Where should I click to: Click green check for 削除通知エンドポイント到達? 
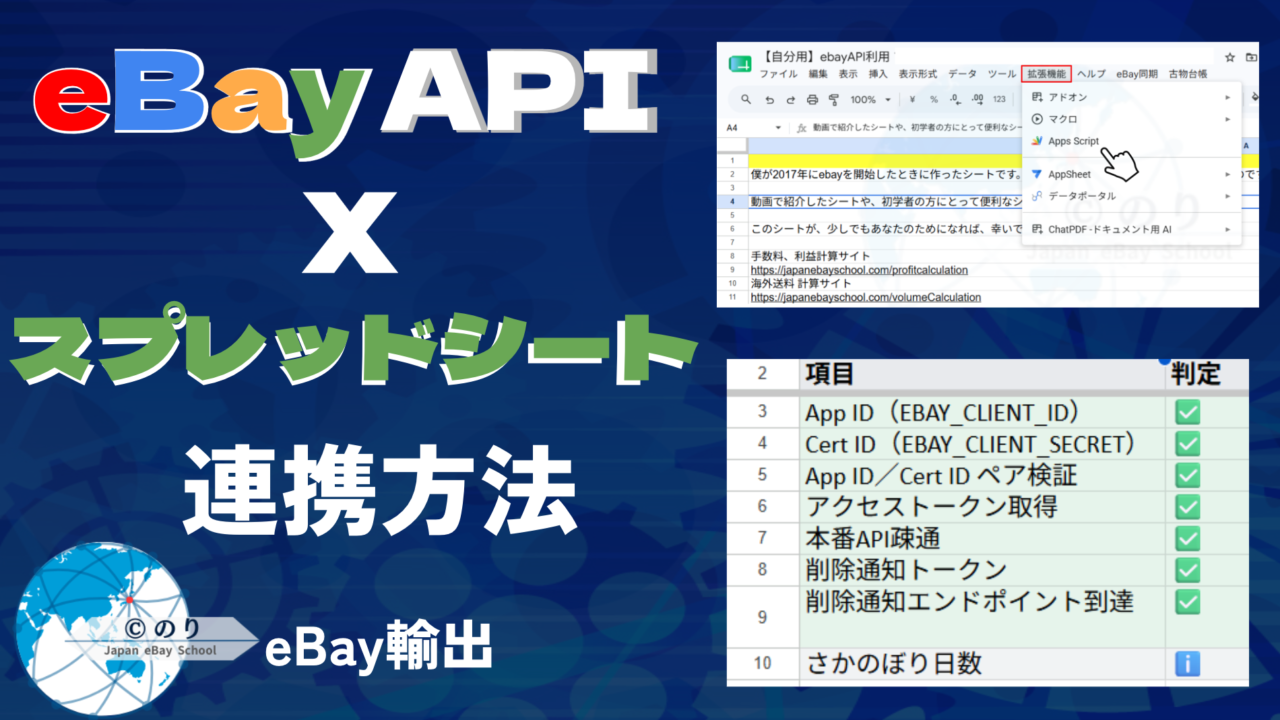tap(1187, 602)
